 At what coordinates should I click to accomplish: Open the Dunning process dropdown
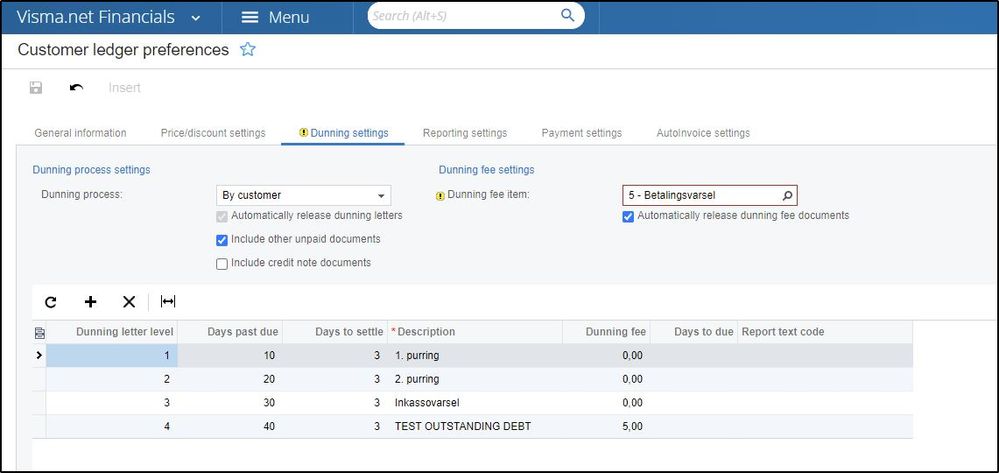[381, 196]
